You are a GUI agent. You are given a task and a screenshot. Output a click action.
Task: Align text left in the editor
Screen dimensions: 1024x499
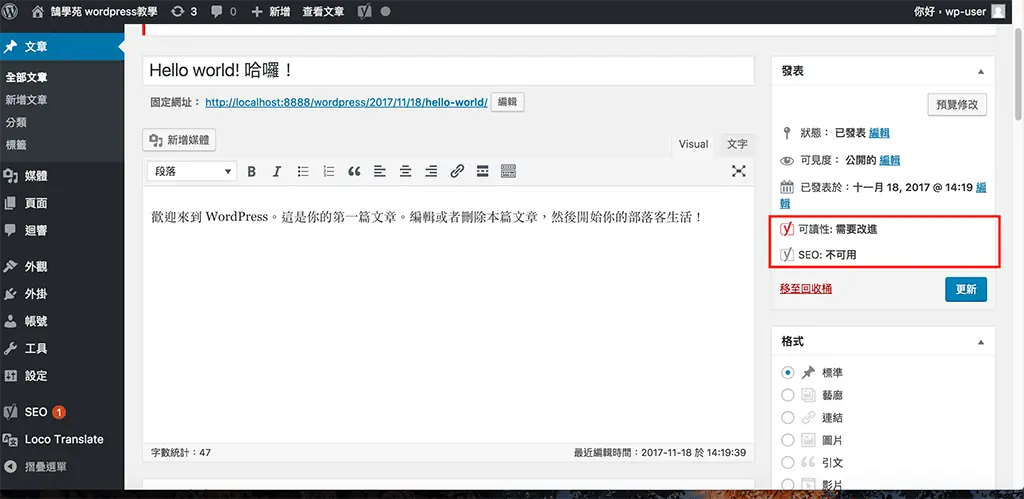tap(380, 171)
